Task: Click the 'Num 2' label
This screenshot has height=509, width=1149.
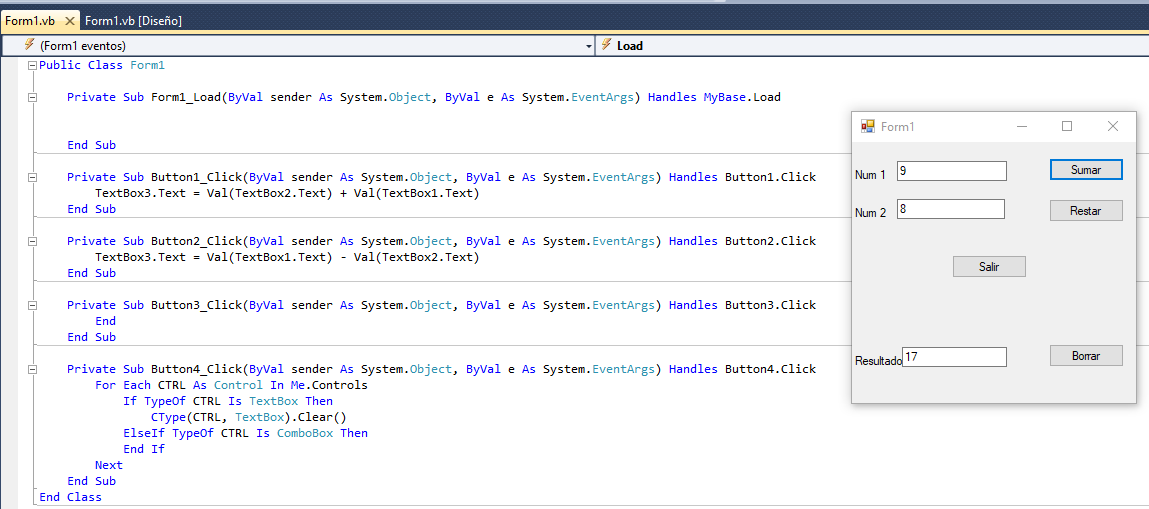Action: coord(871,213)
